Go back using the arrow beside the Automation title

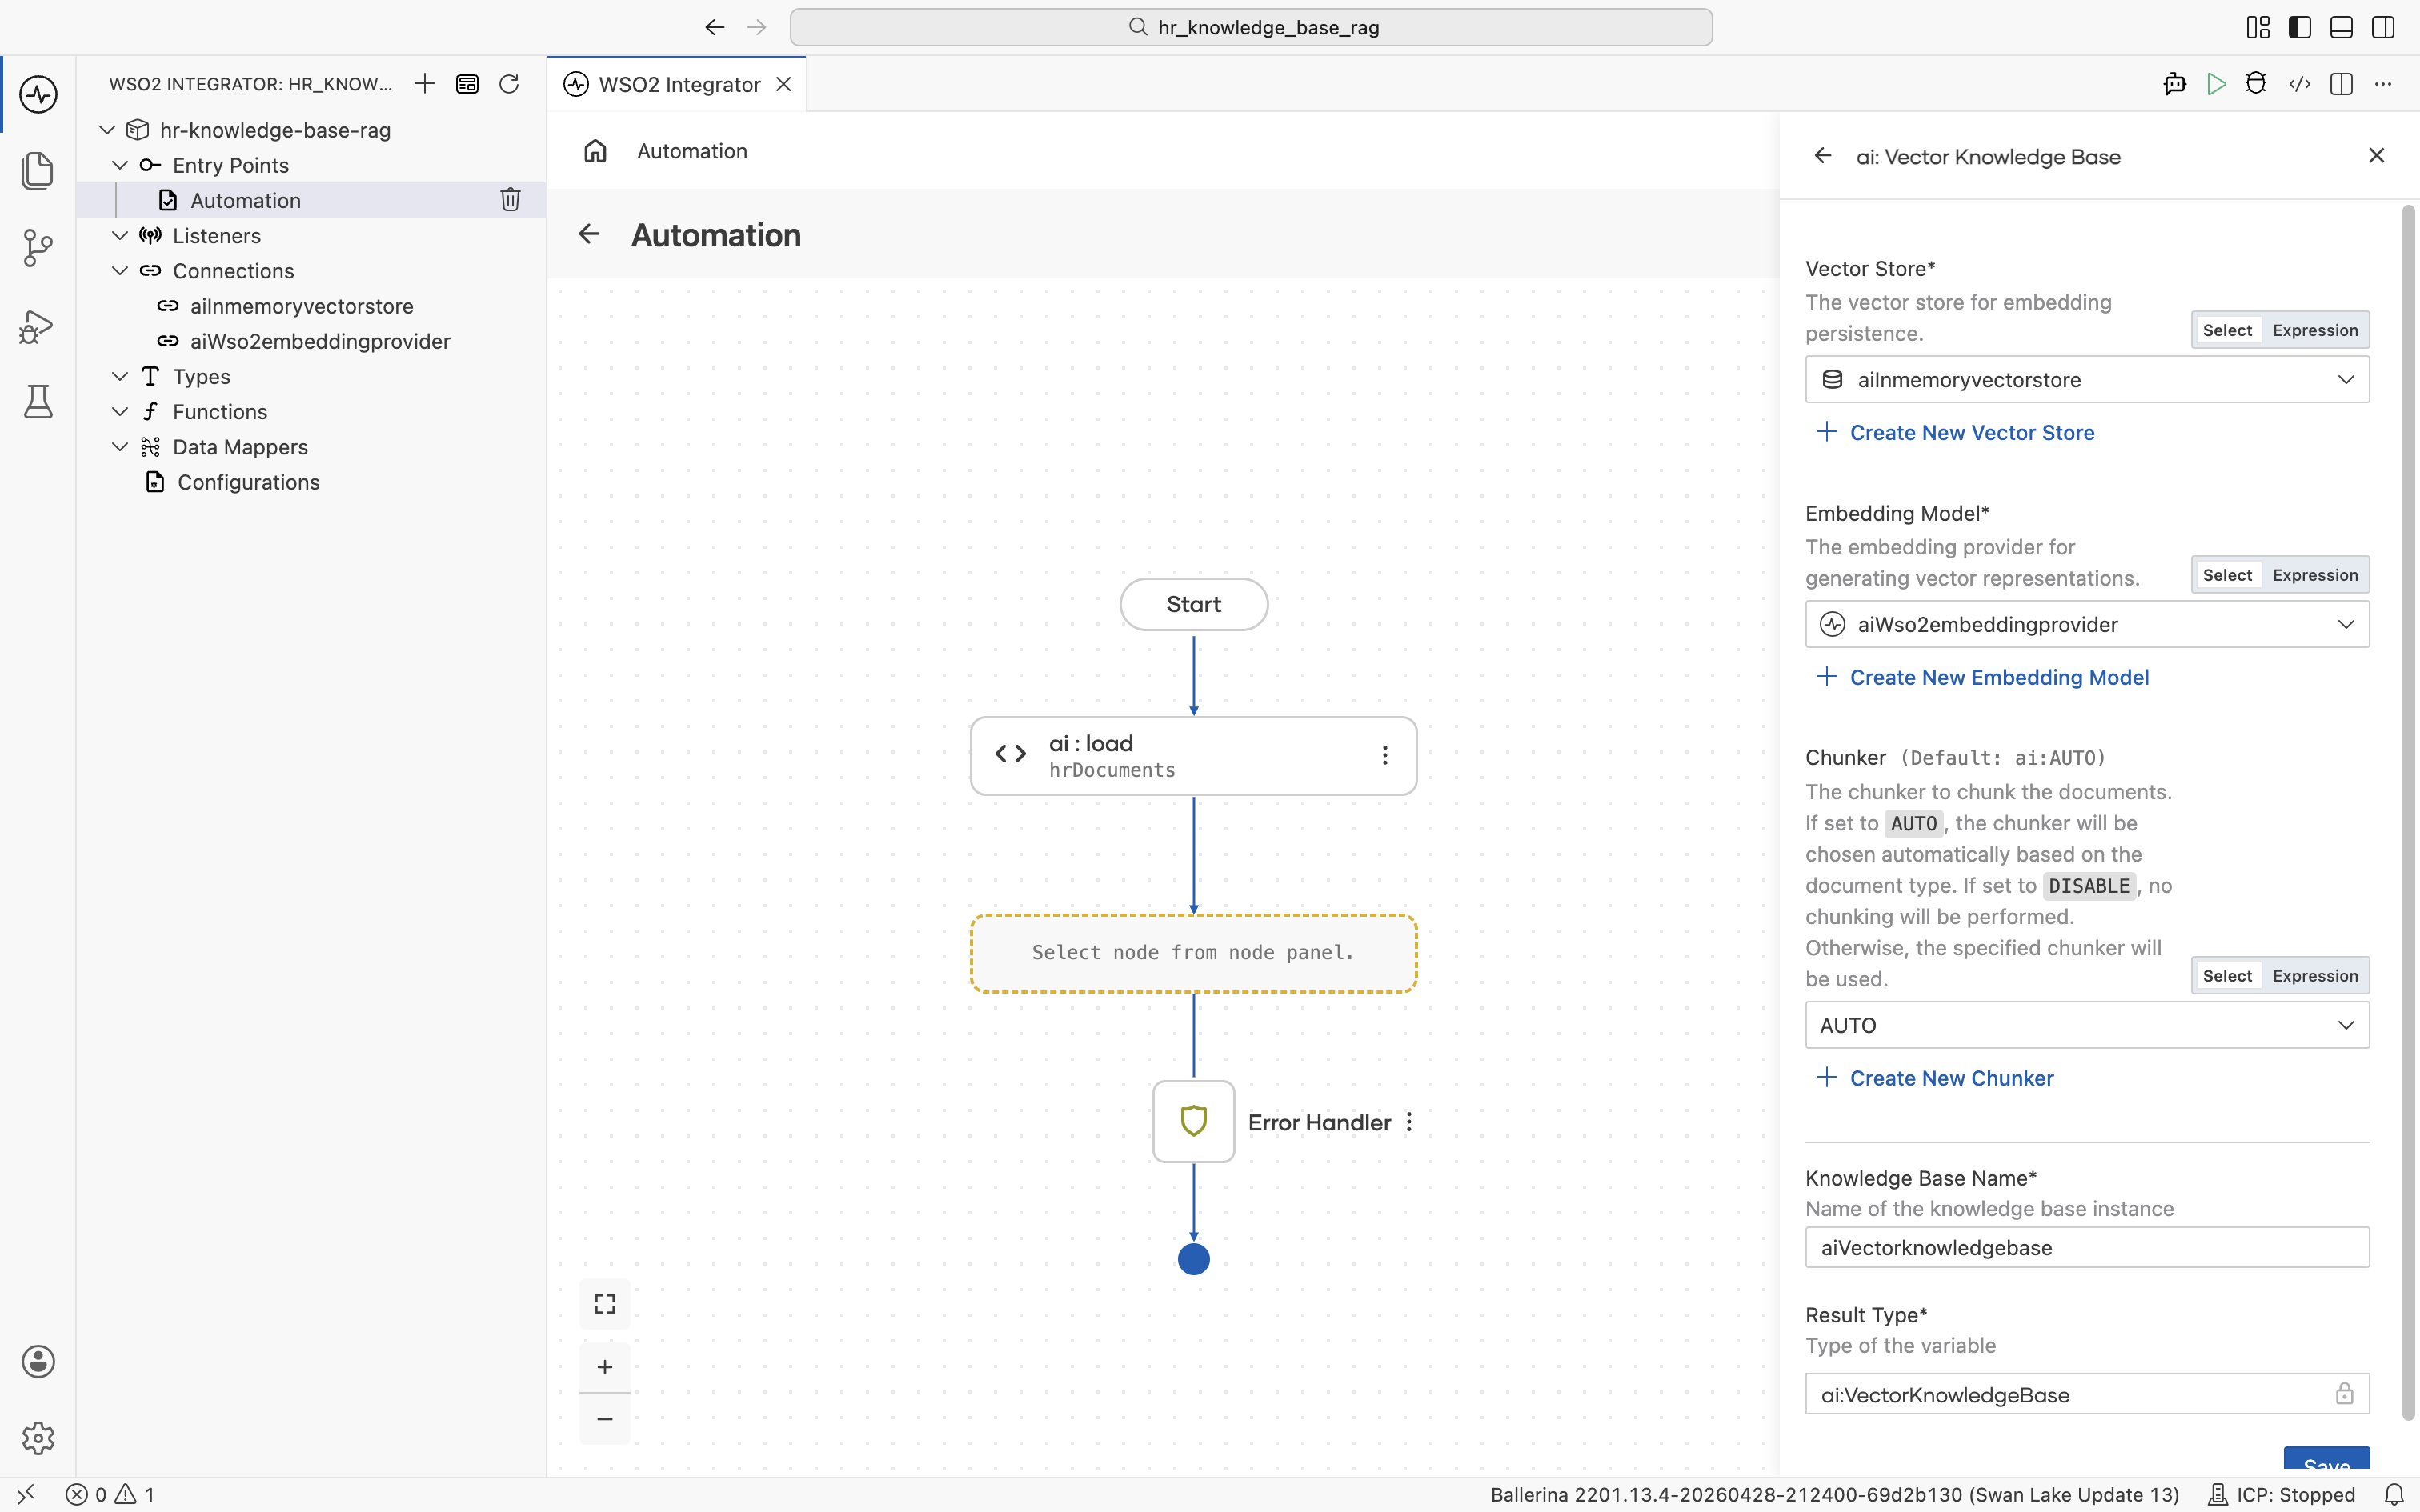pyautogui.click(x=589, y=234)
